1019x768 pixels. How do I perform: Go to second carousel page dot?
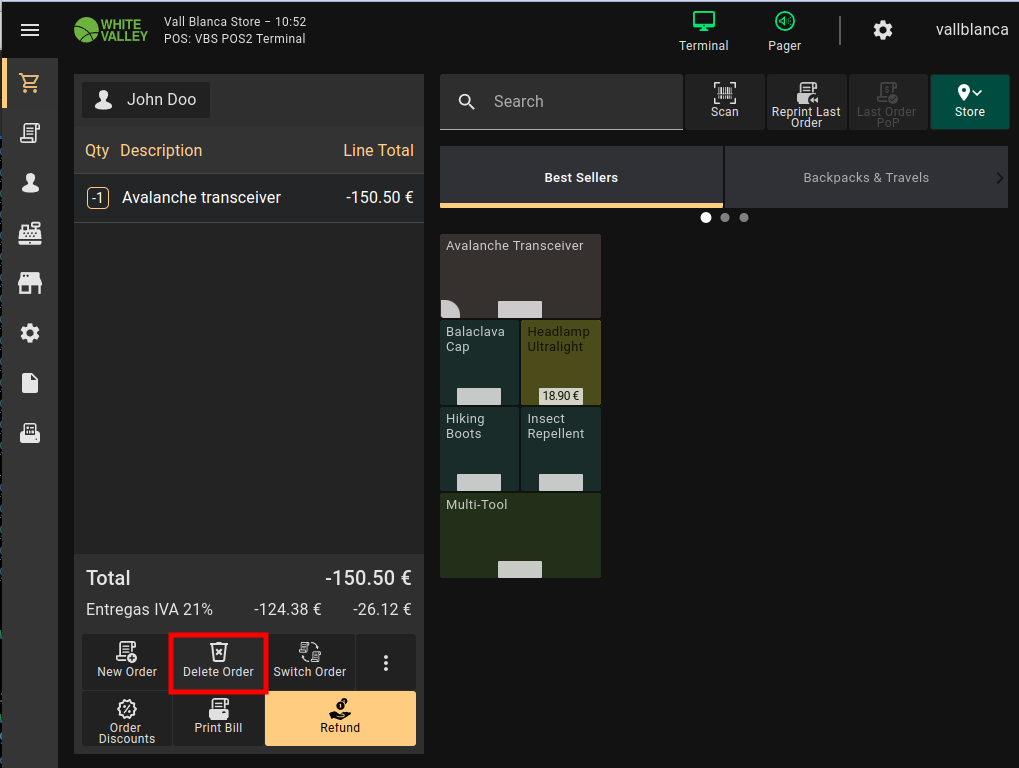725,217
